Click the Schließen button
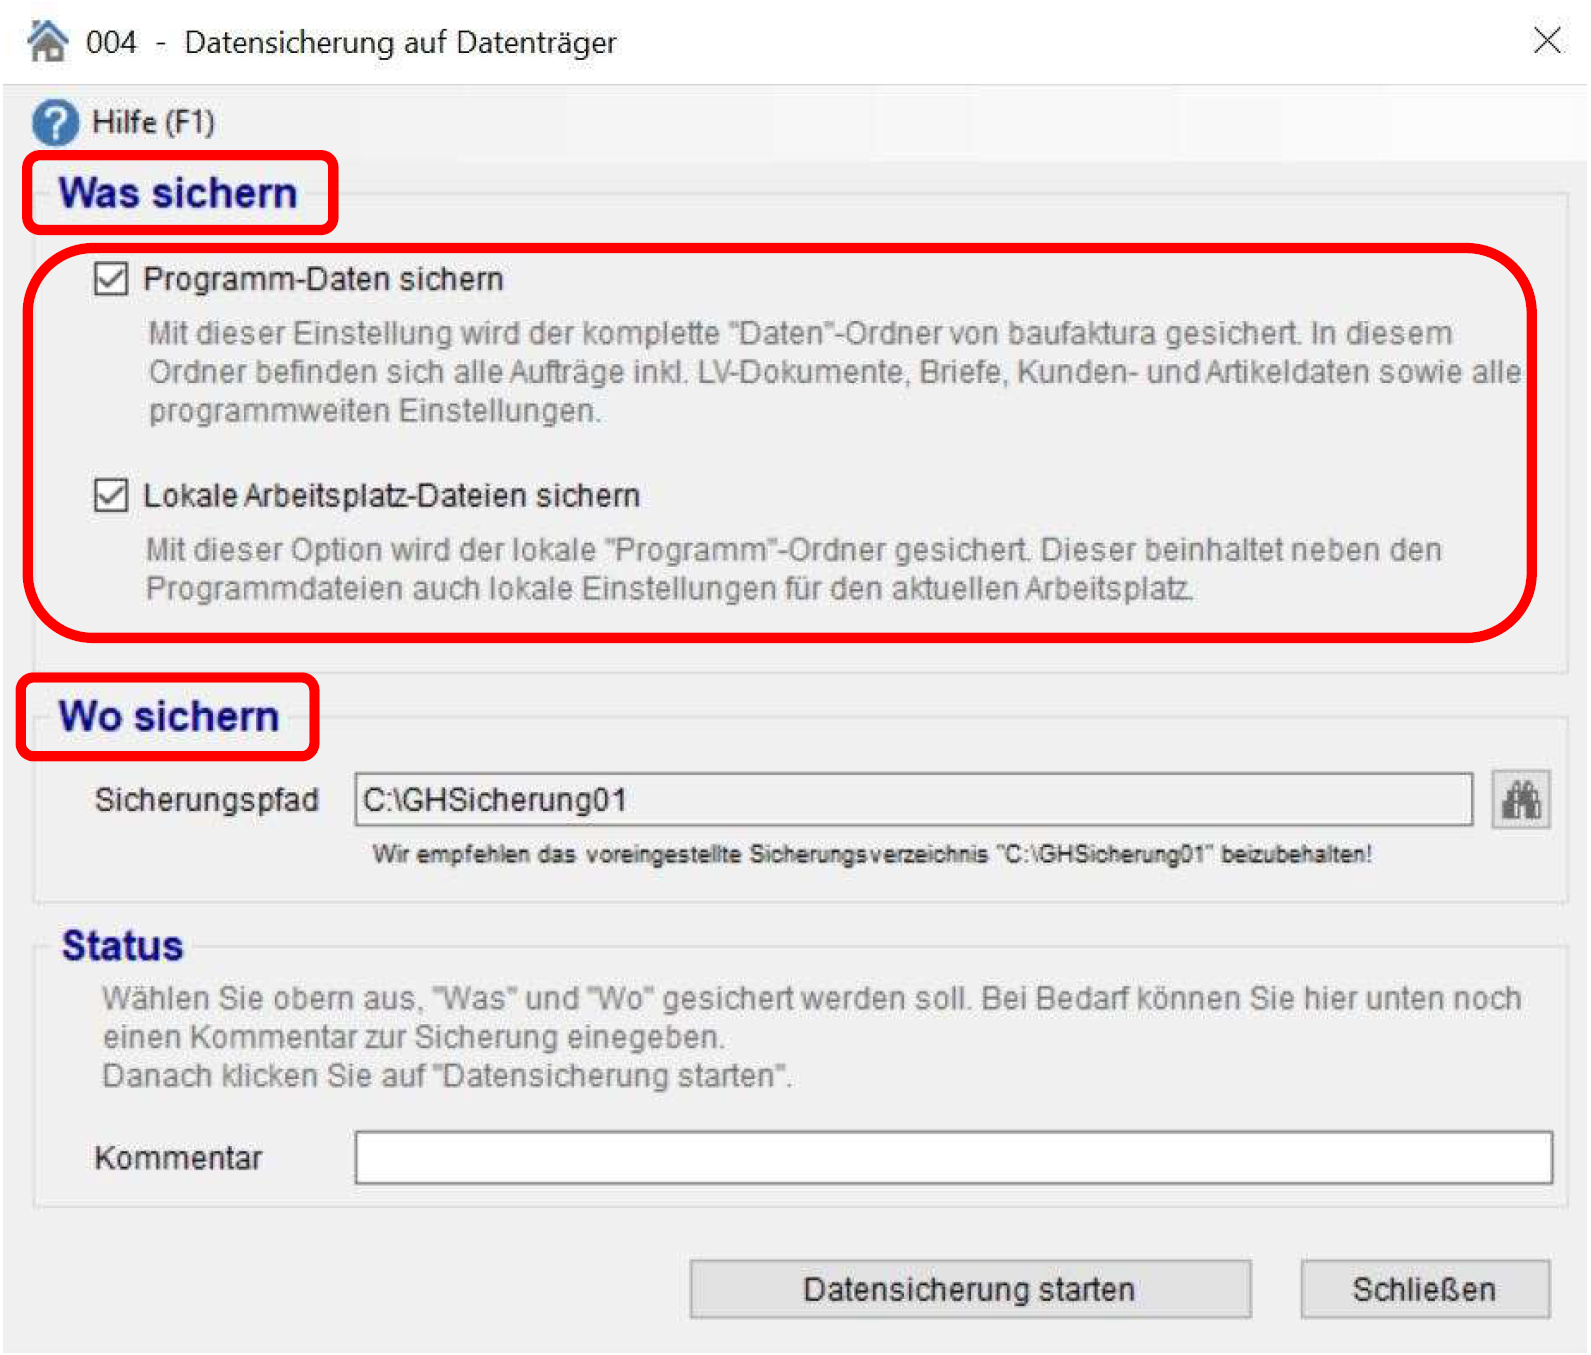1591x1355 pixels. (x=1424, y=1289)
